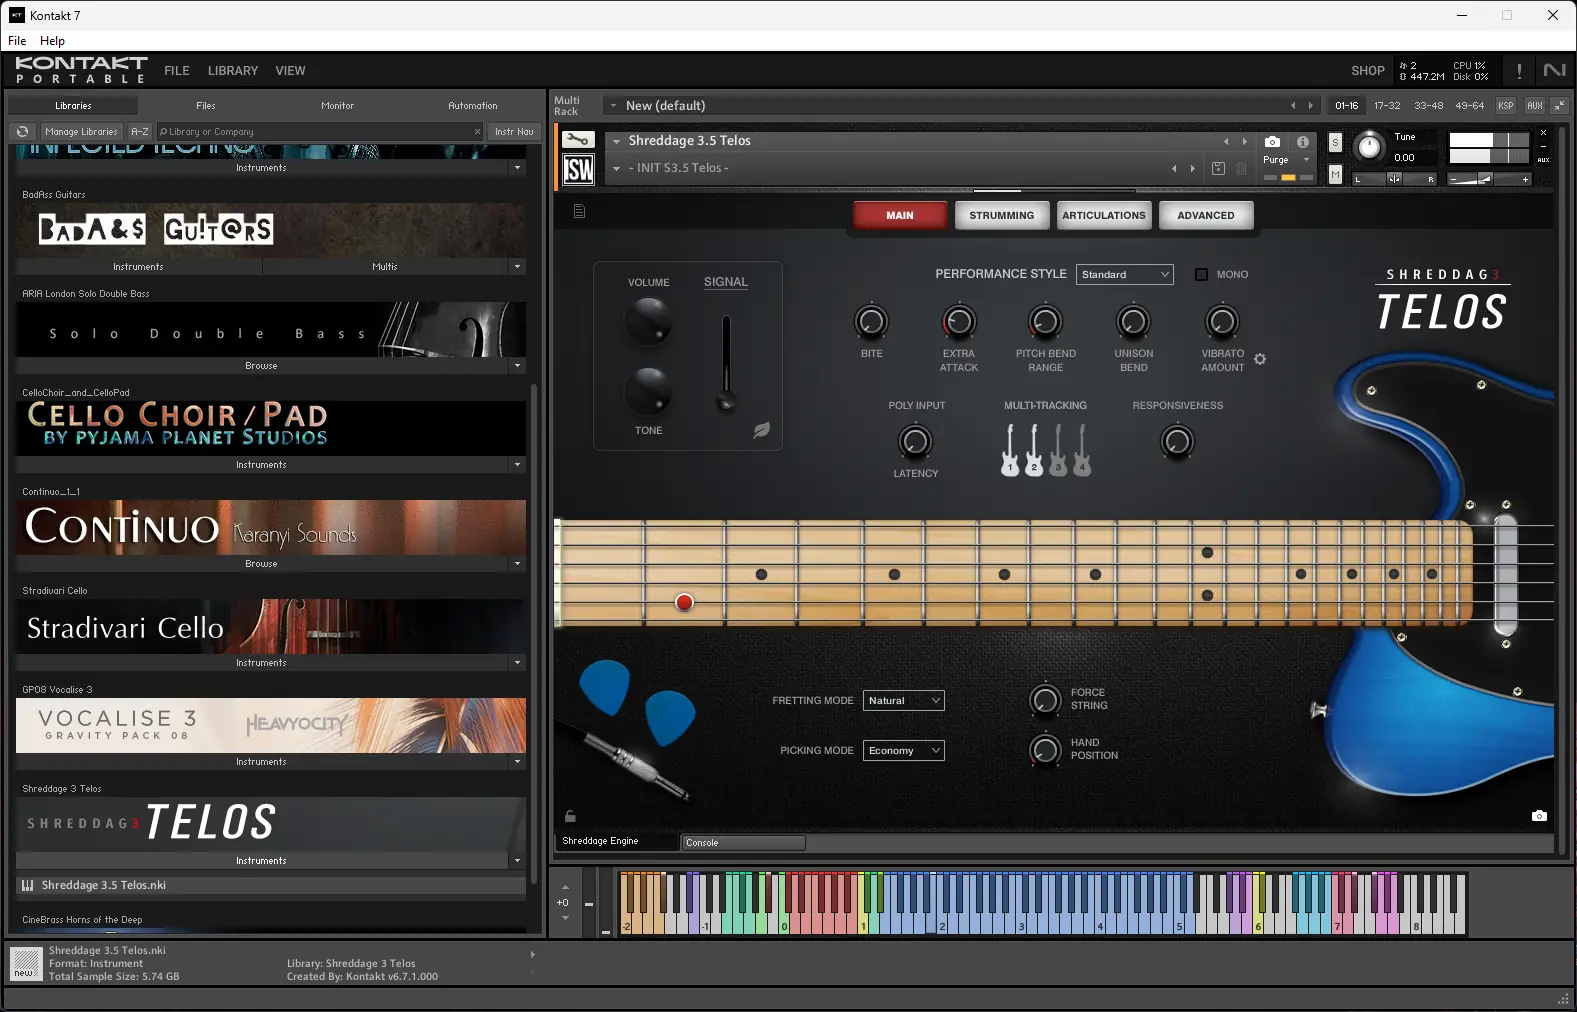Click the leaf icon in signal panel
1577x1012 pixels.
761,430
